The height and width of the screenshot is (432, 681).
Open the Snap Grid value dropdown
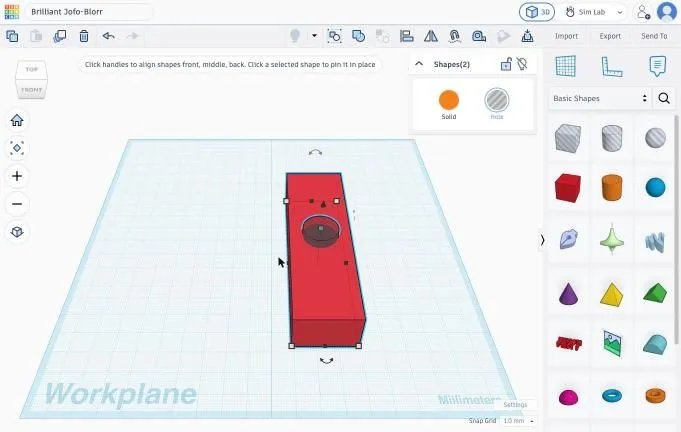pos(519,421)
